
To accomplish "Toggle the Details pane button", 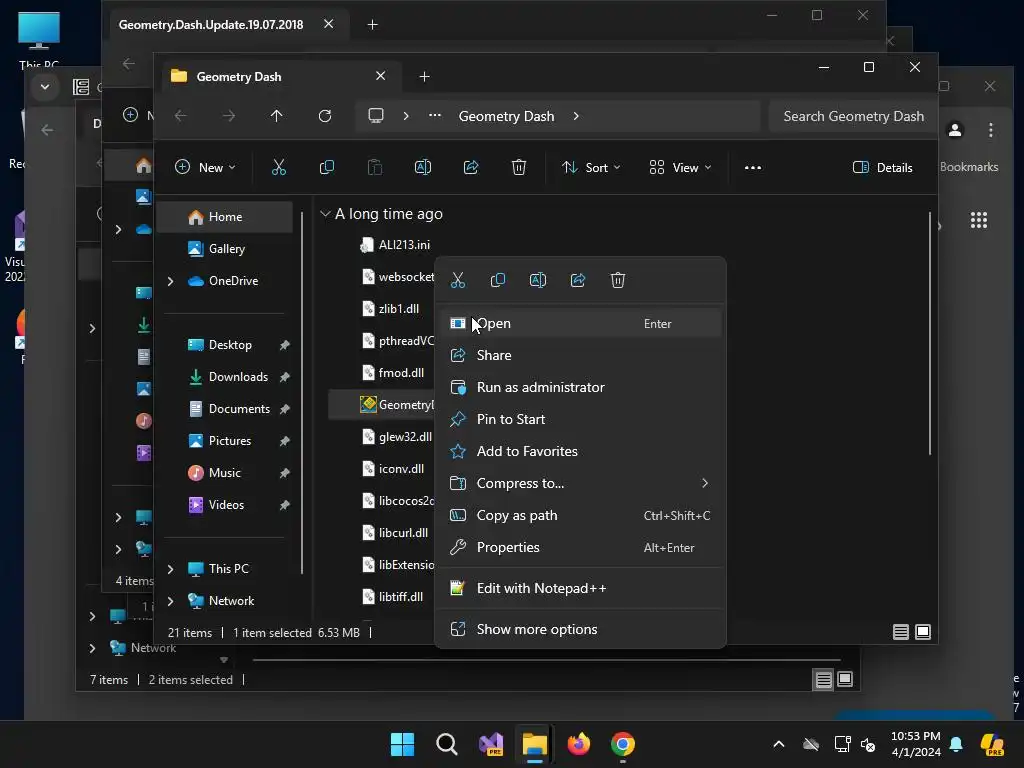I will pyautogui.click(x=882, y=167).
